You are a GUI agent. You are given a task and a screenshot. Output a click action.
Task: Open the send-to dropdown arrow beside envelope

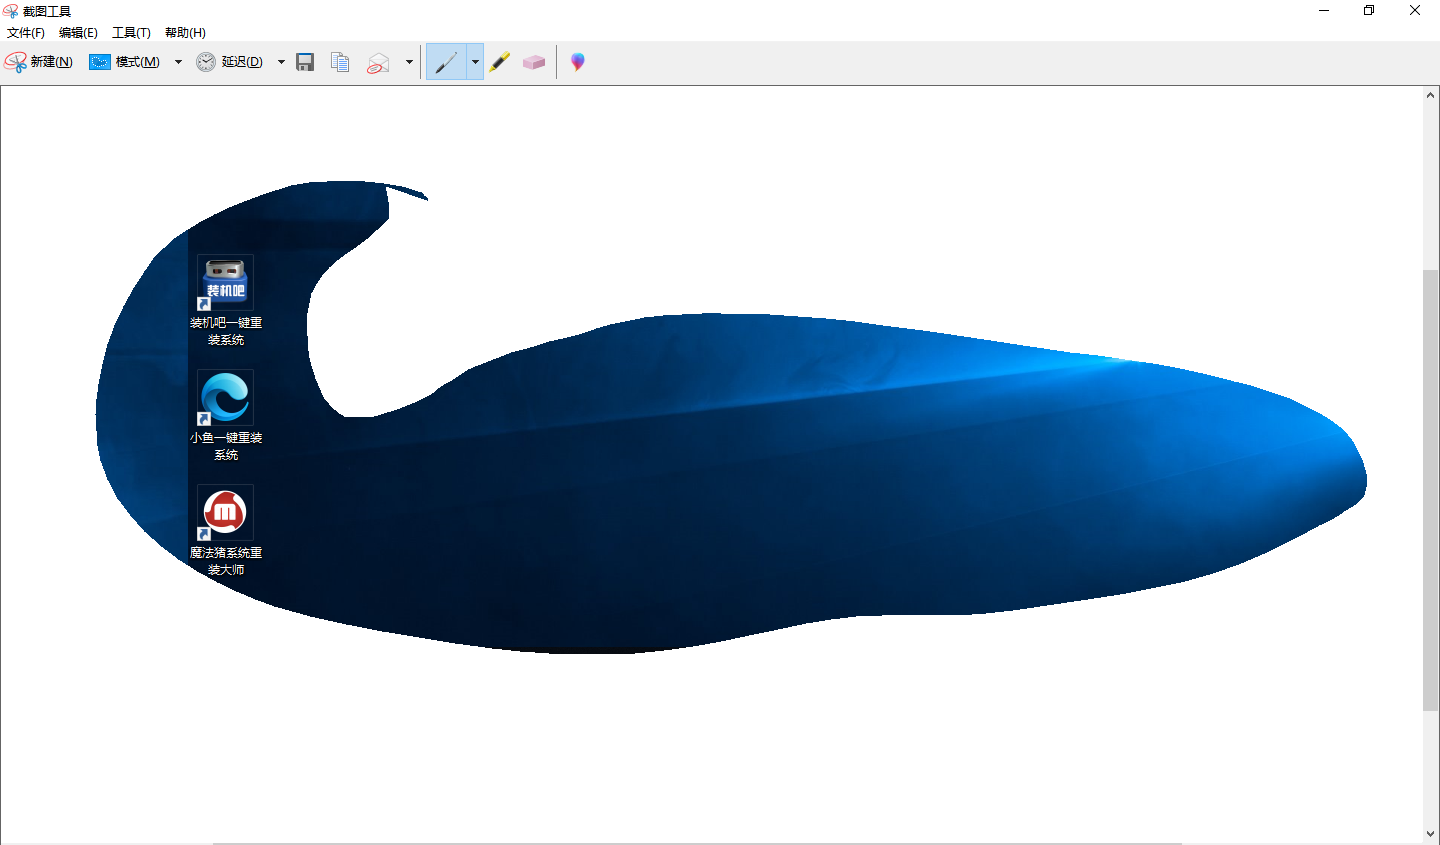click(409, 62)
